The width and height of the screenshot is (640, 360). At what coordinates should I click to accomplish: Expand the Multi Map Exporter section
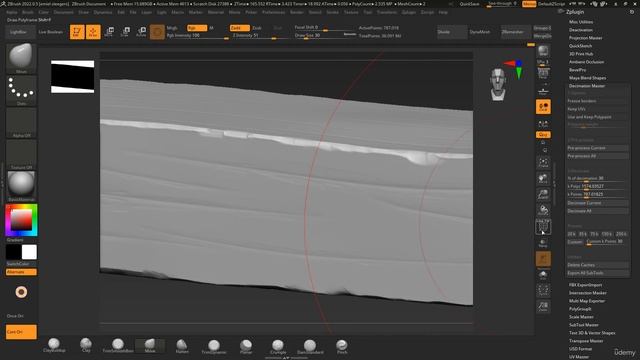coord(587,301)
